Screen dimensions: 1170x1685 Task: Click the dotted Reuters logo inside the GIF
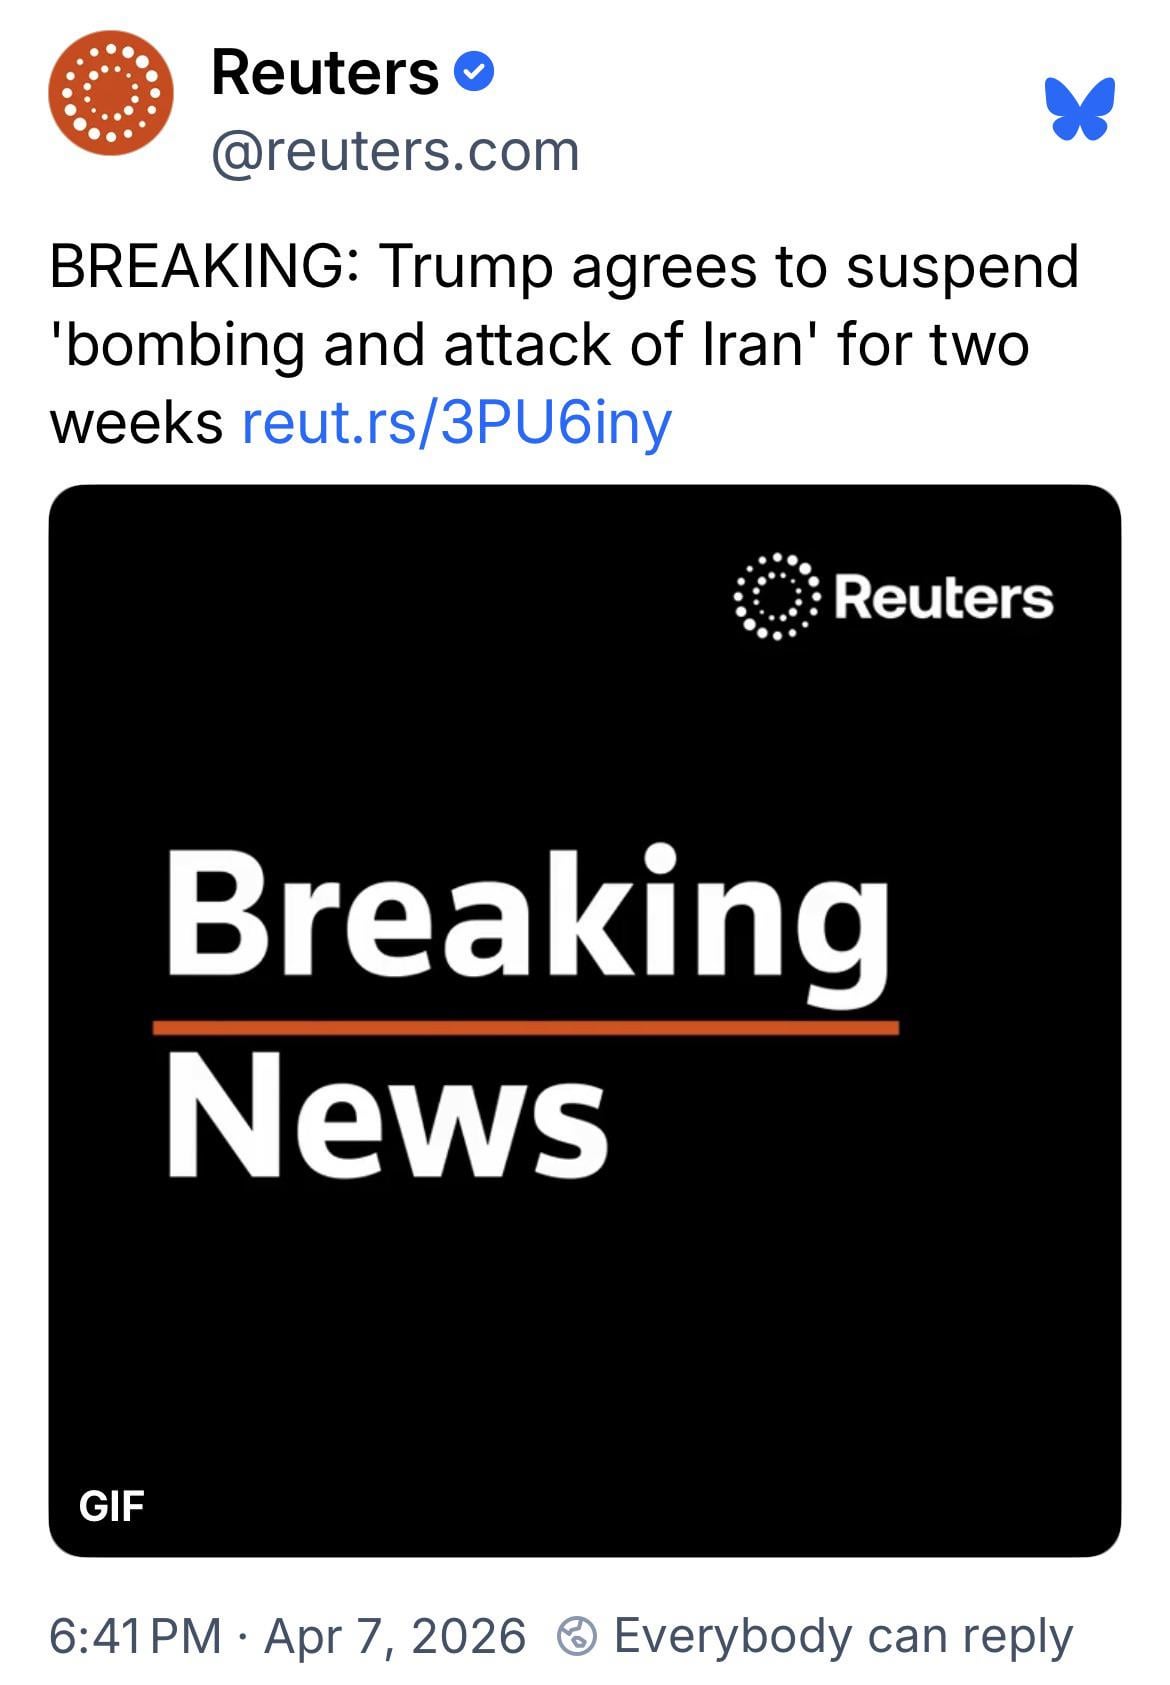(776, 596)
